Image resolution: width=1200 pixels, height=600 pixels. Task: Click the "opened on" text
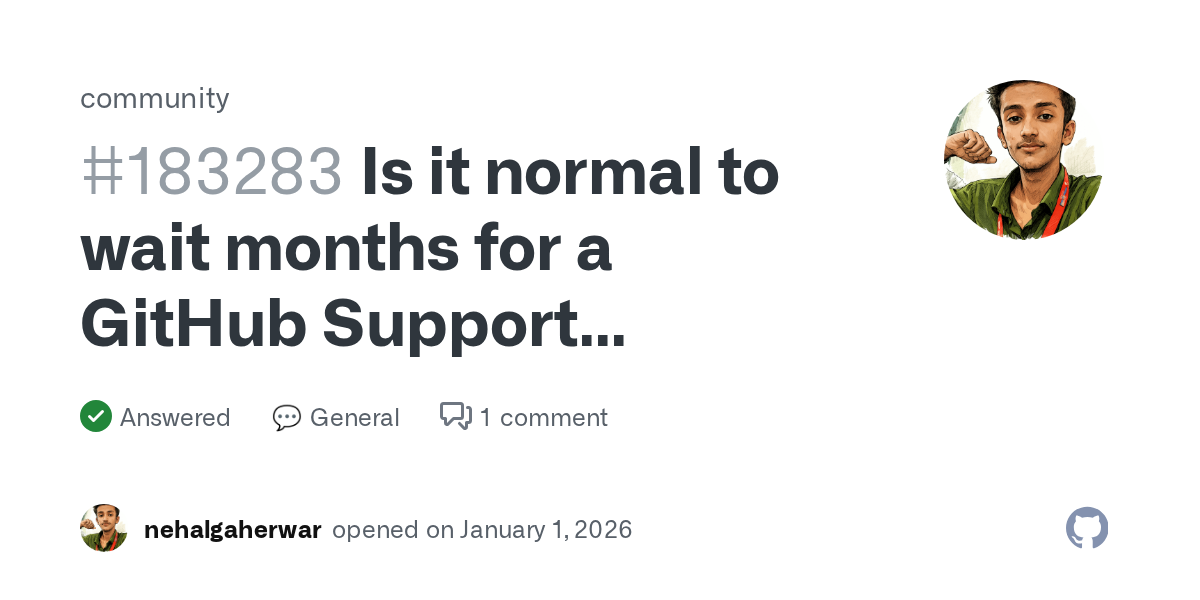click(x=392, y=529)
